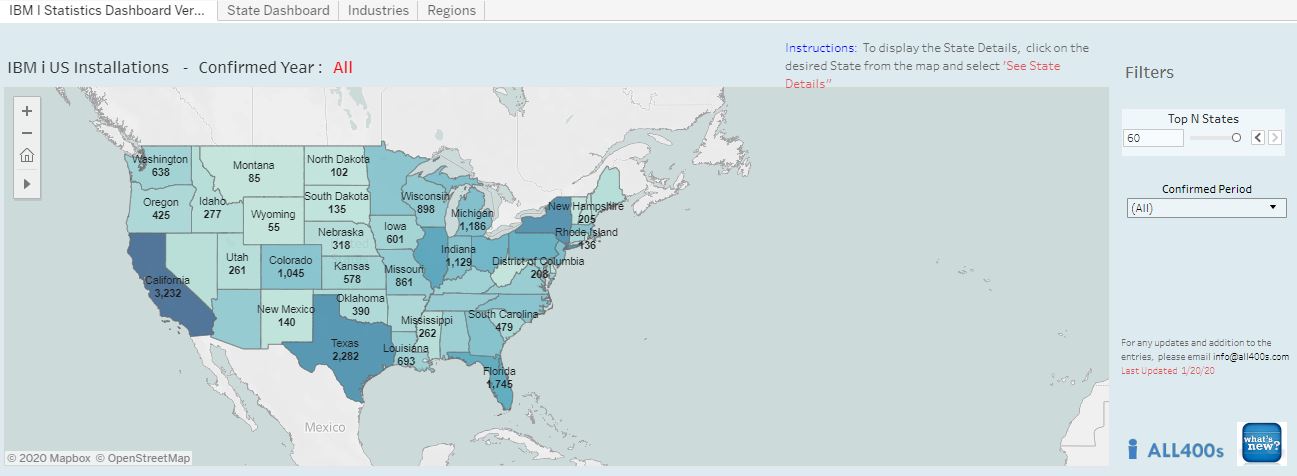The width and height of the screenshot is (1297, 476).
Task: Select Oklahoma on the map
Action: (360, 304)
